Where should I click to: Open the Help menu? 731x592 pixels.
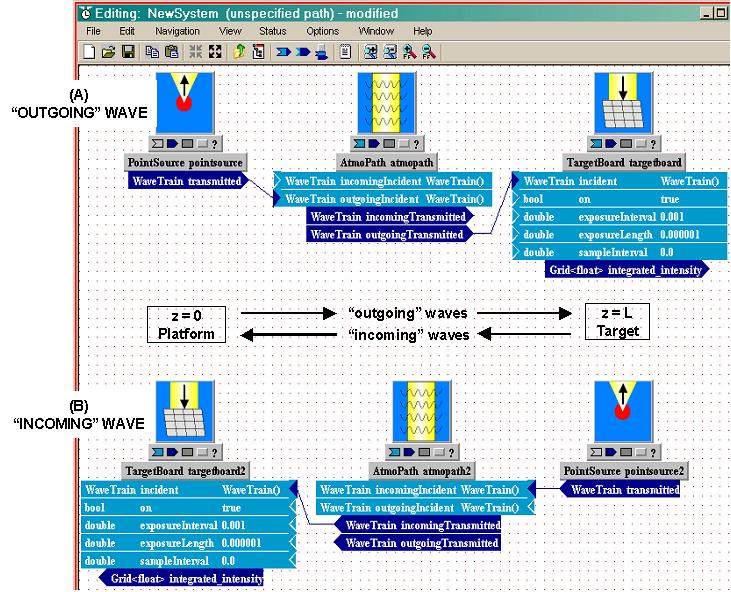(x=422, y=31)
